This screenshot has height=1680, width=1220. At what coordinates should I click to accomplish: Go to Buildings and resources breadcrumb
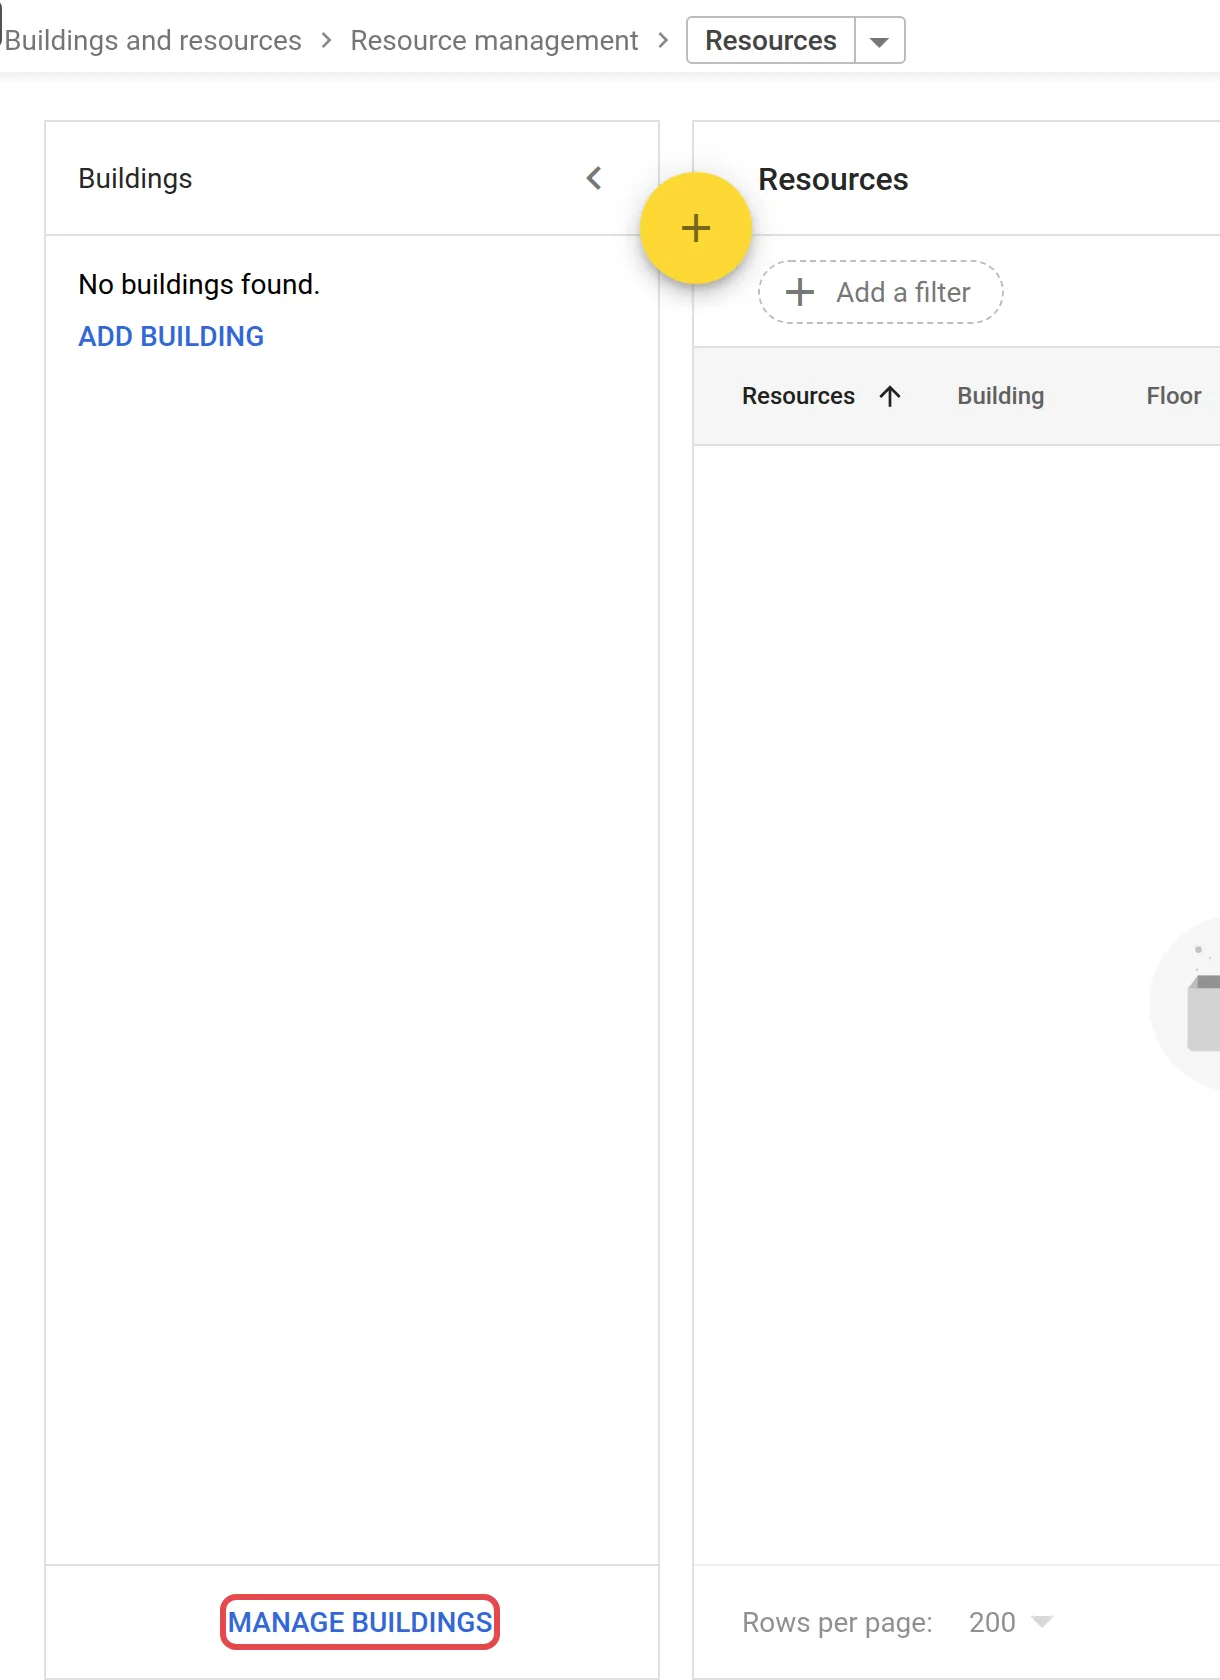point(153,41)
